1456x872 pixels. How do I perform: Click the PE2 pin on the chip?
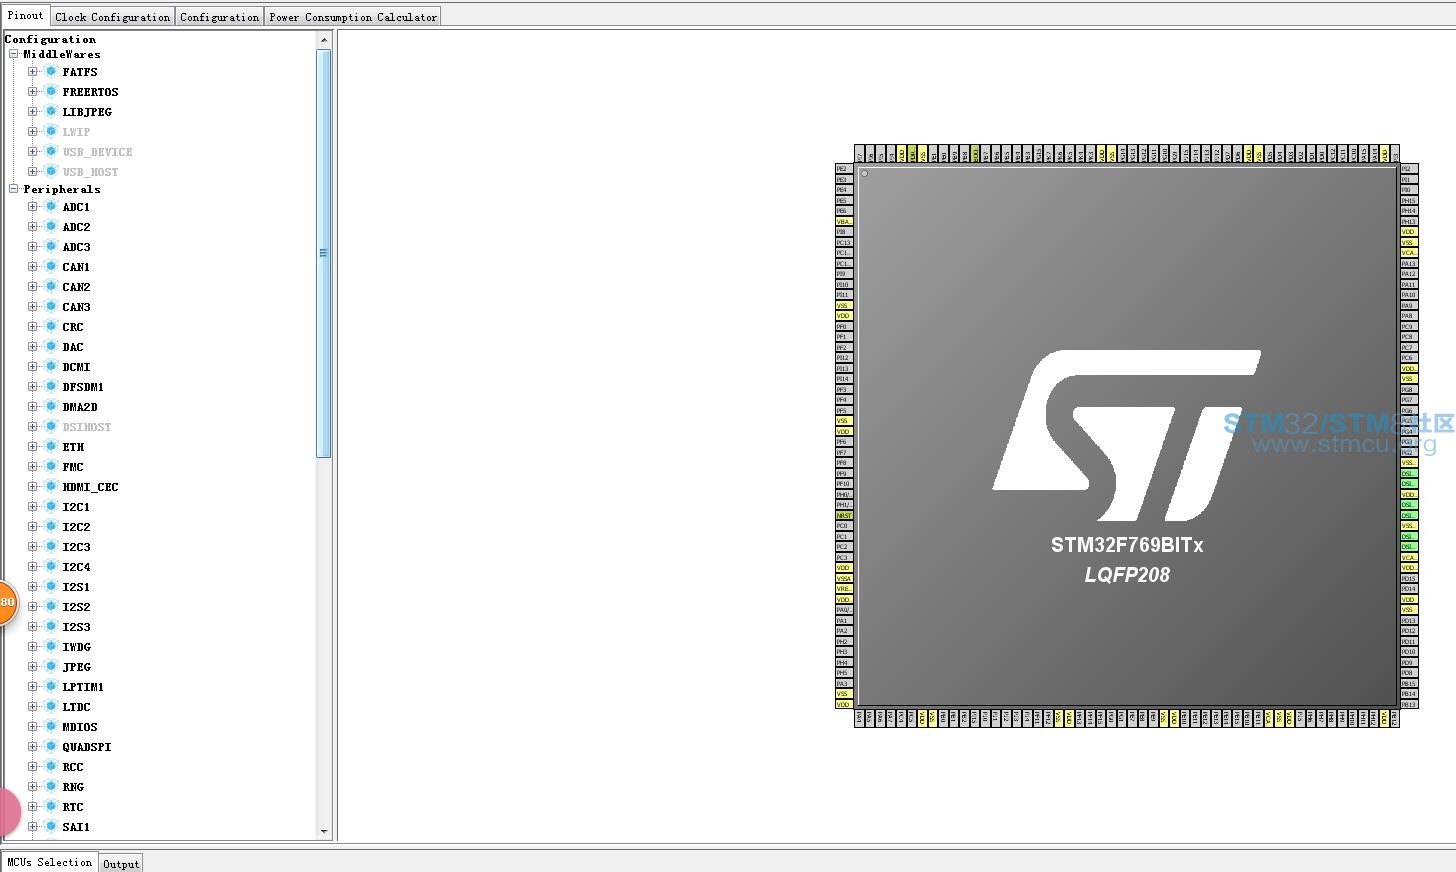[x=844, y=169]
